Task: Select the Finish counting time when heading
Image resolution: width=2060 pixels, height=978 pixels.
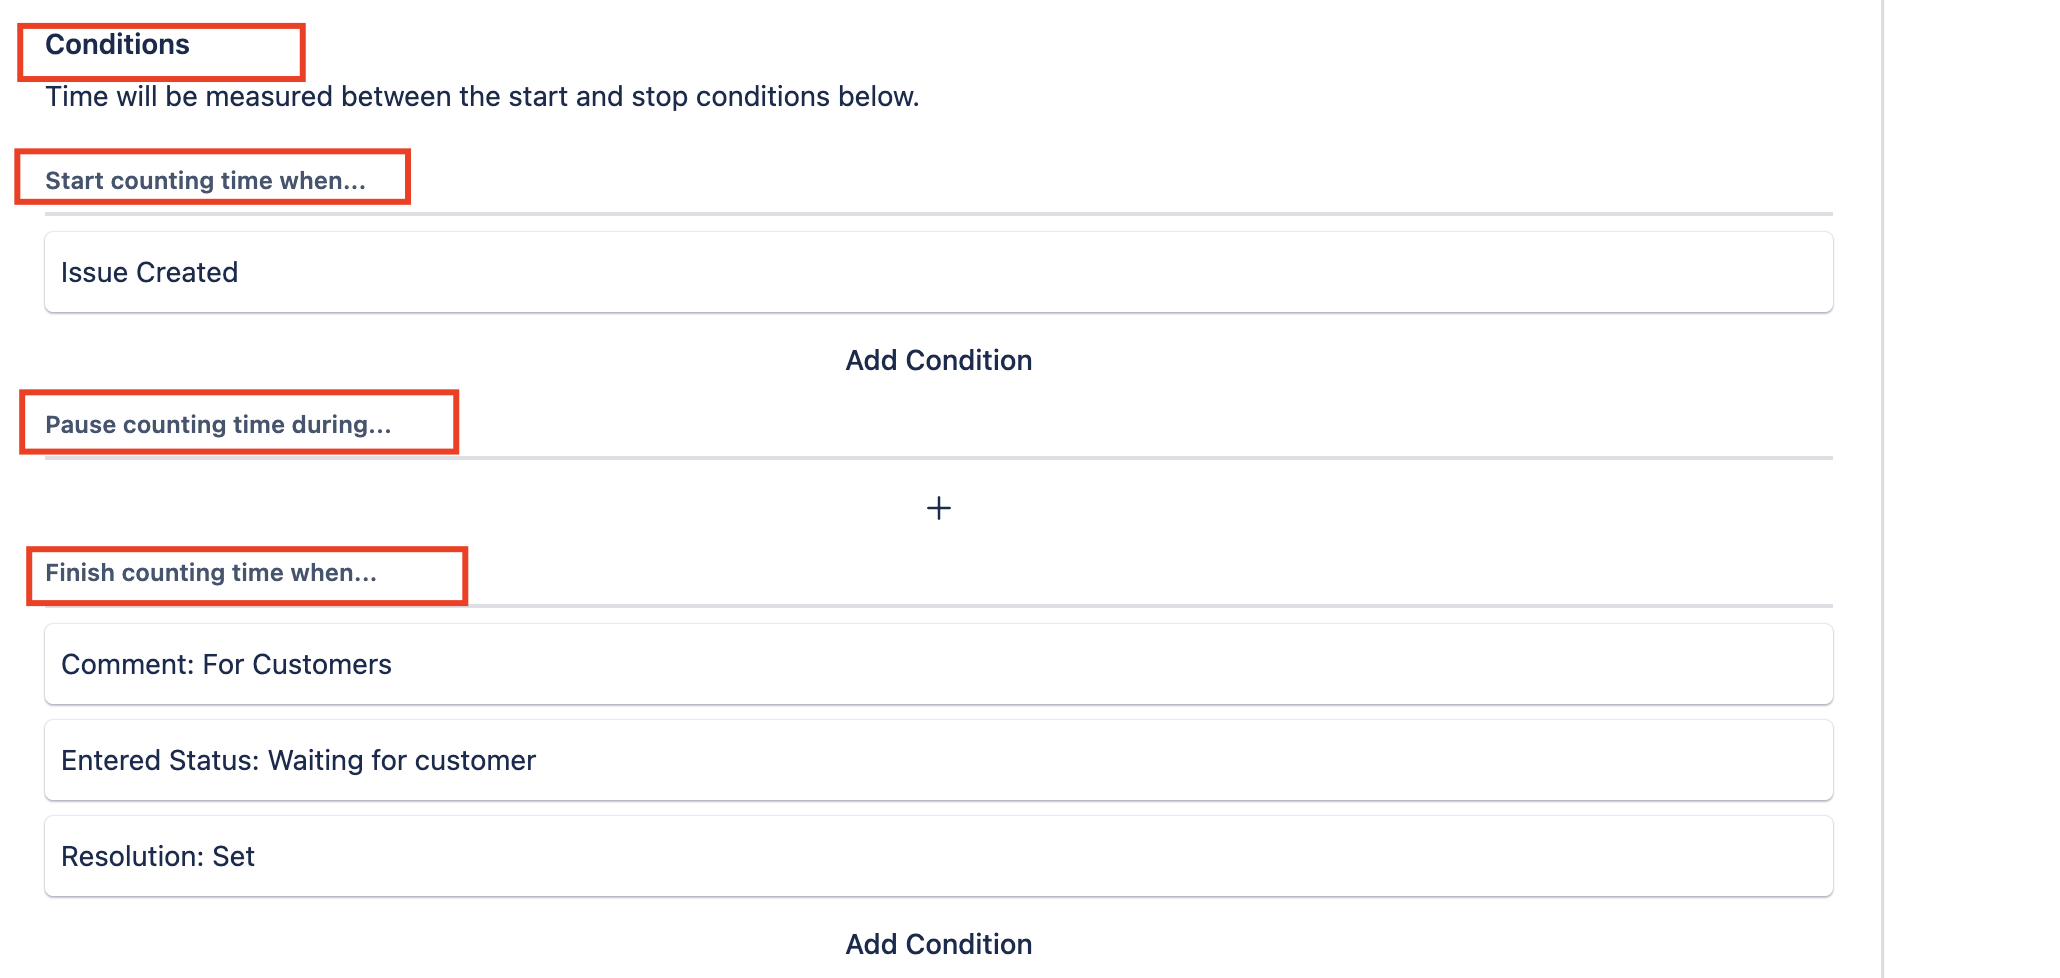Action: click(x=212, y=572)
